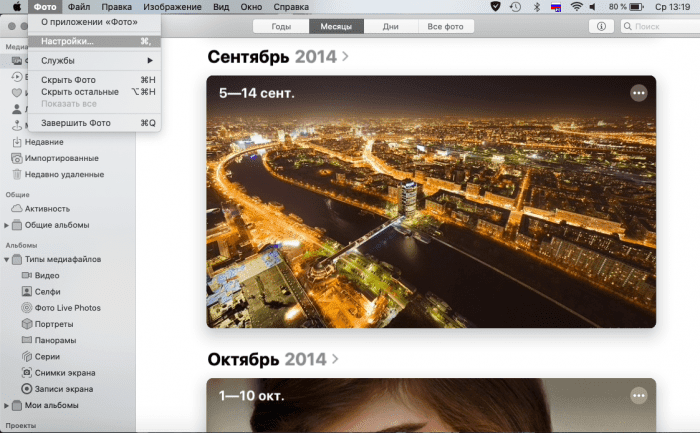
Task: Select Снимки экрана in sidebar
Action: point(65,372)
